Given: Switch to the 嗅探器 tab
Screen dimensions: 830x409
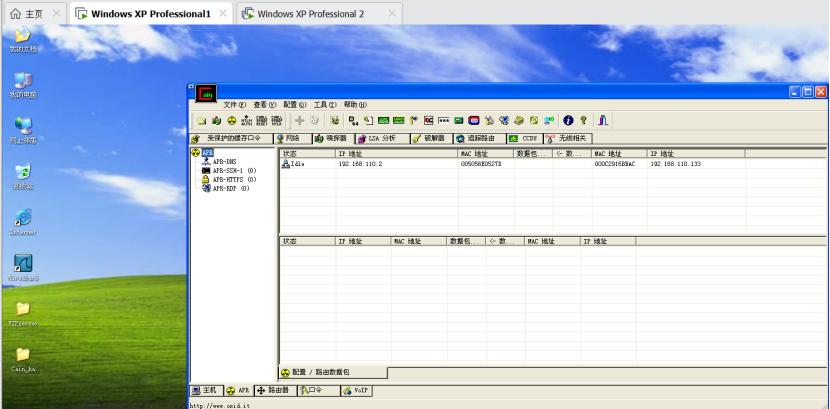Looking at the screenshot, I should pyautogui.click(x=332, y=138).
